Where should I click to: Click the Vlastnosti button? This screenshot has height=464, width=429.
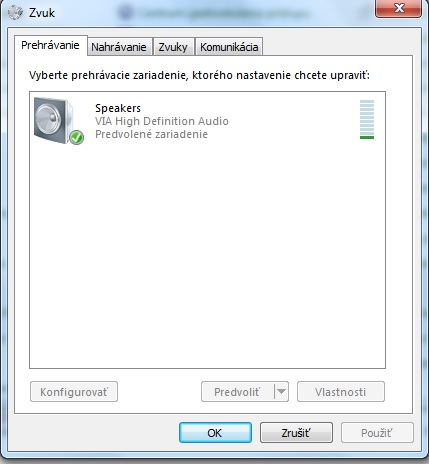[341, 392]
